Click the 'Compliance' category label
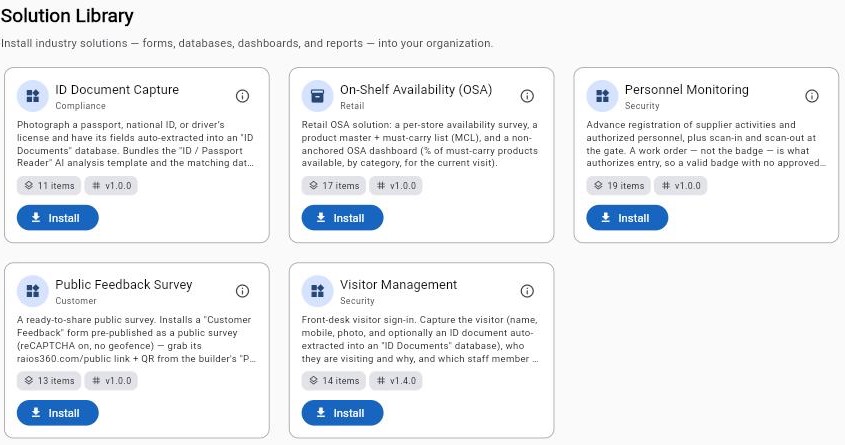 pos(80,106)
